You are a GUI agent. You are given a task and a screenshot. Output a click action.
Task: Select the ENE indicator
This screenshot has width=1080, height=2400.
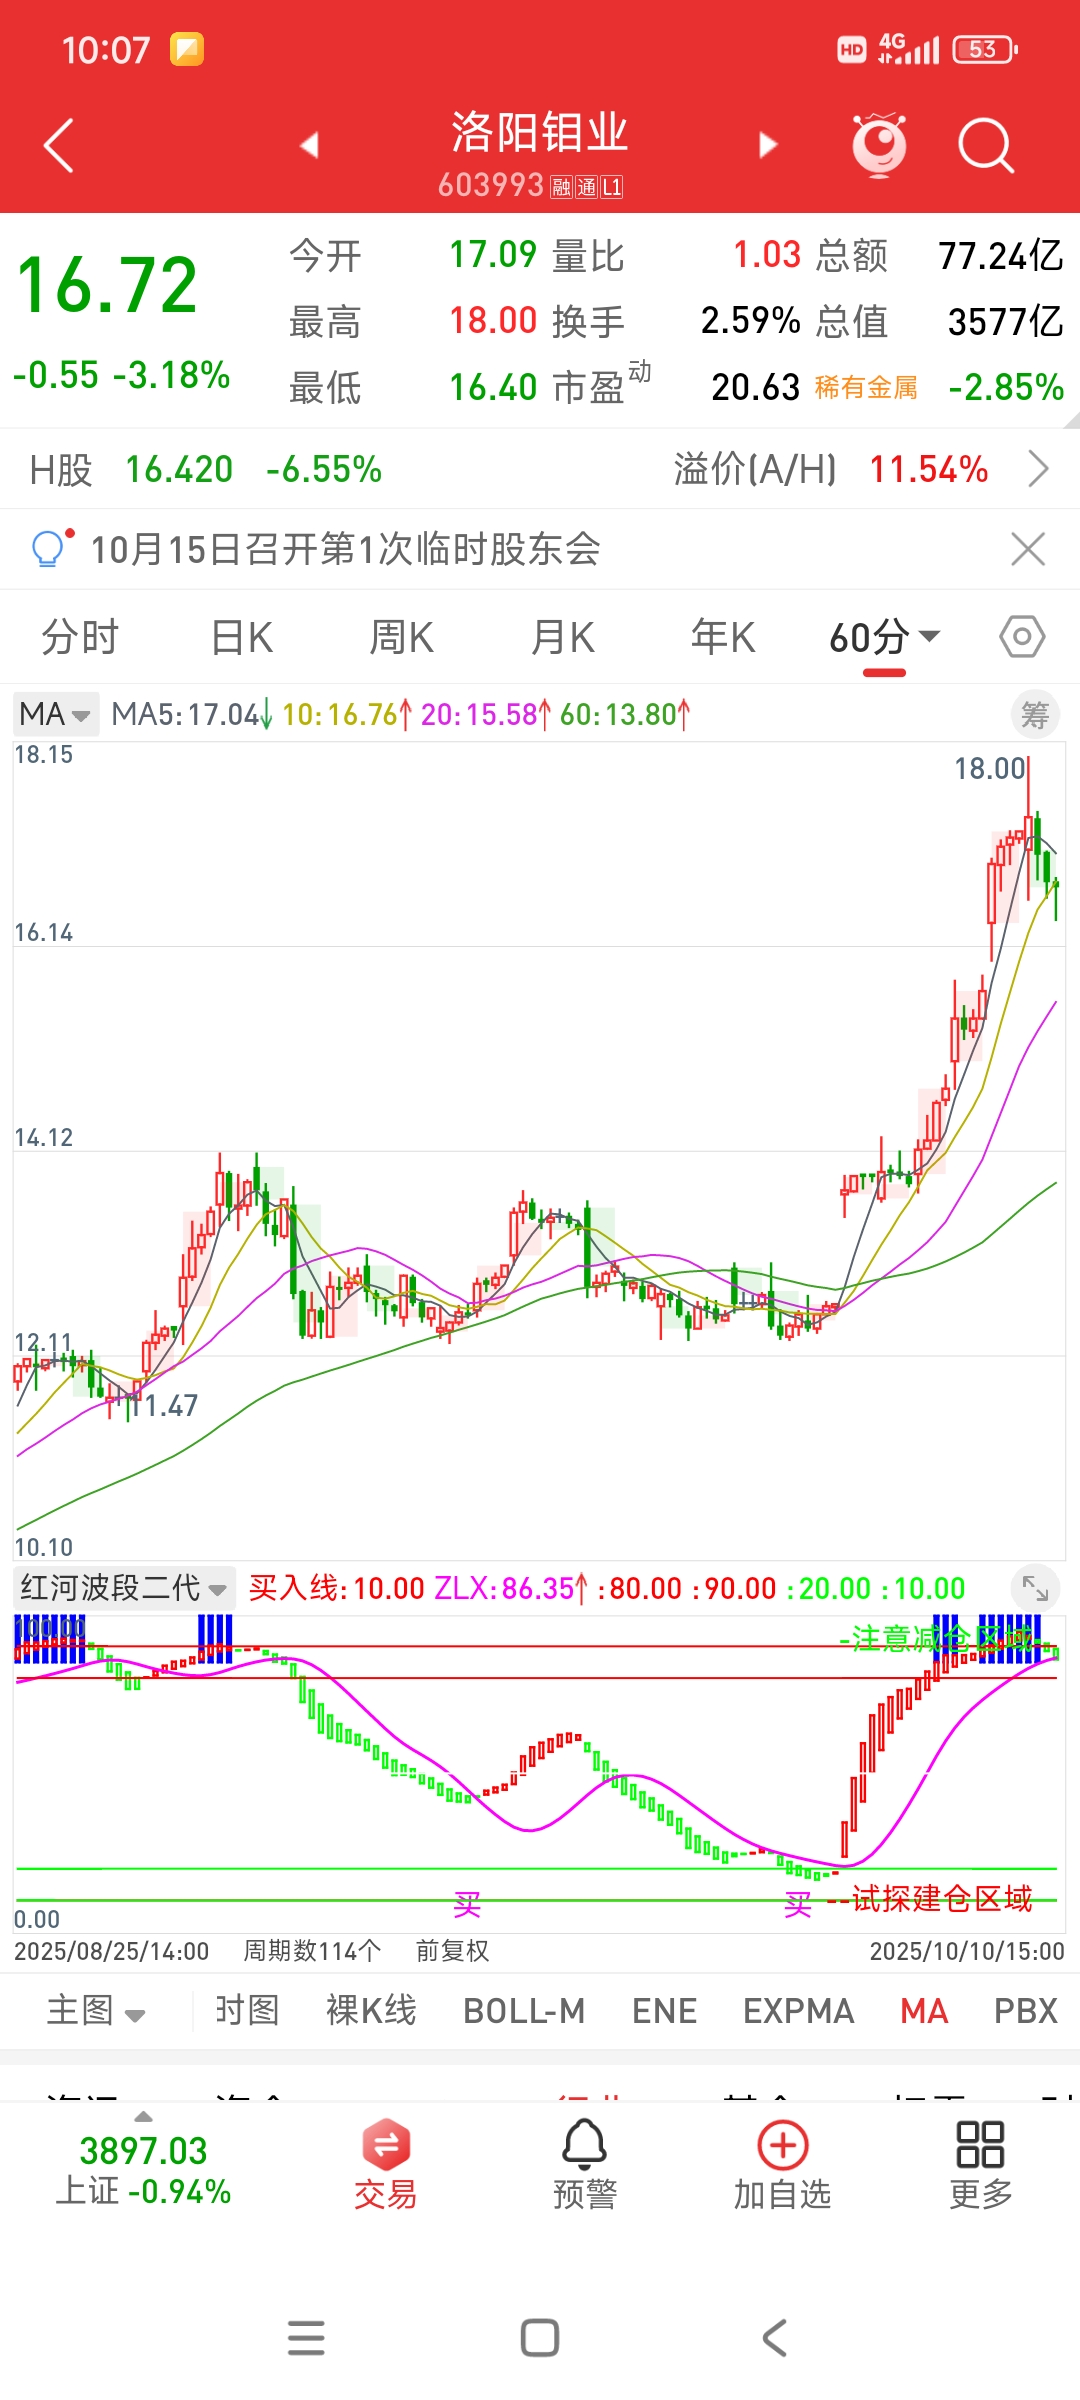point(664,2011)
